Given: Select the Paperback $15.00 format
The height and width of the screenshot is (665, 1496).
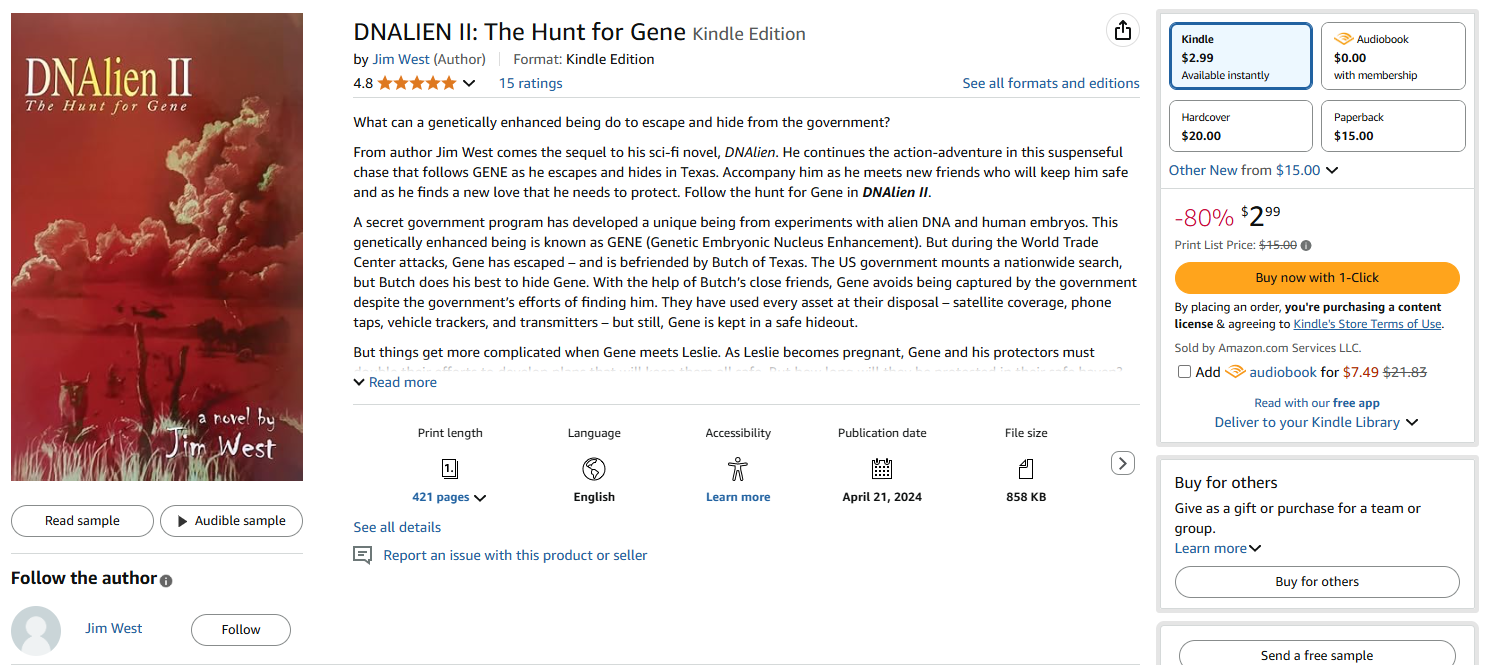Looking at the screenshot, I should click(1392, 126).
